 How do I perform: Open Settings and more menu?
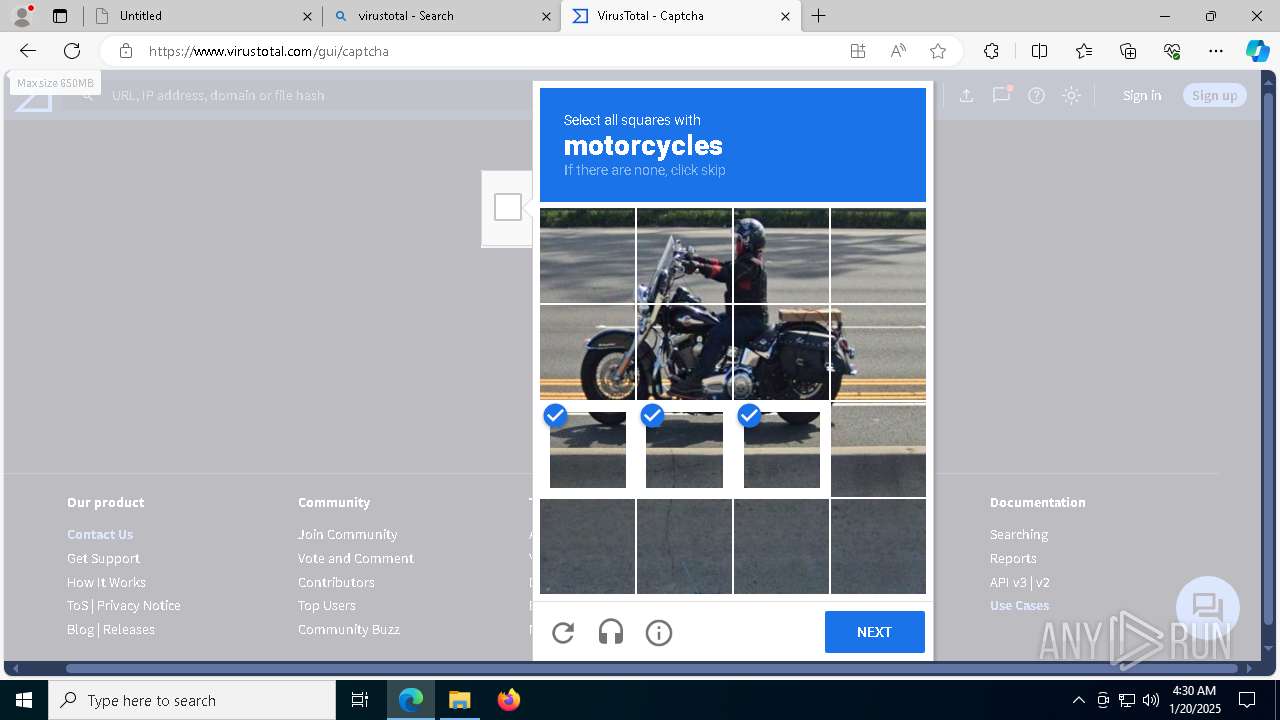point(1216,51)
